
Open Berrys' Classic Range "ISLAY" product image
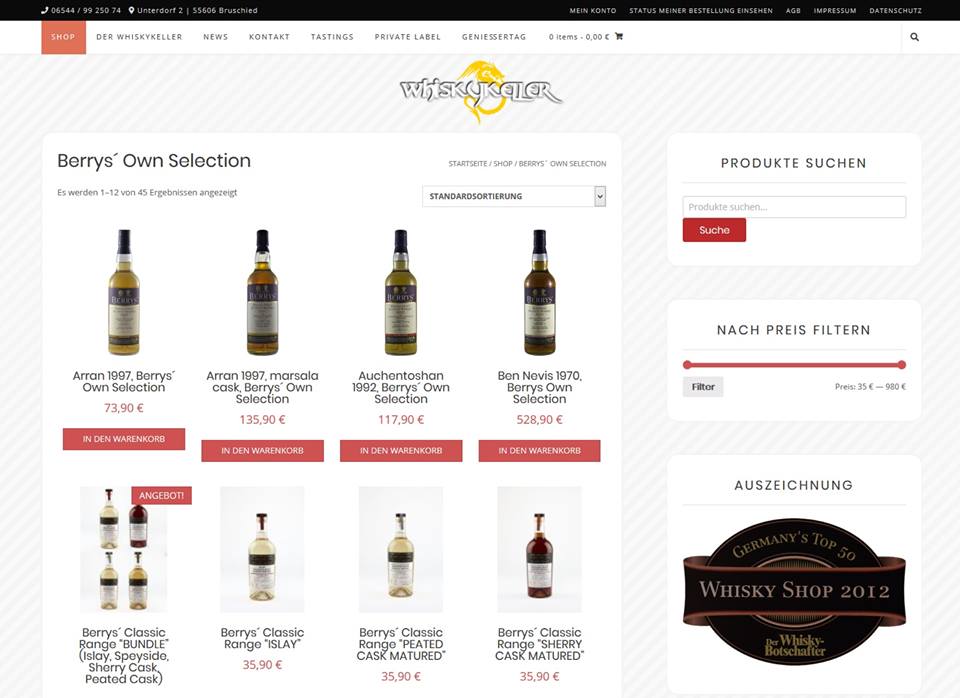coord(262,549)
